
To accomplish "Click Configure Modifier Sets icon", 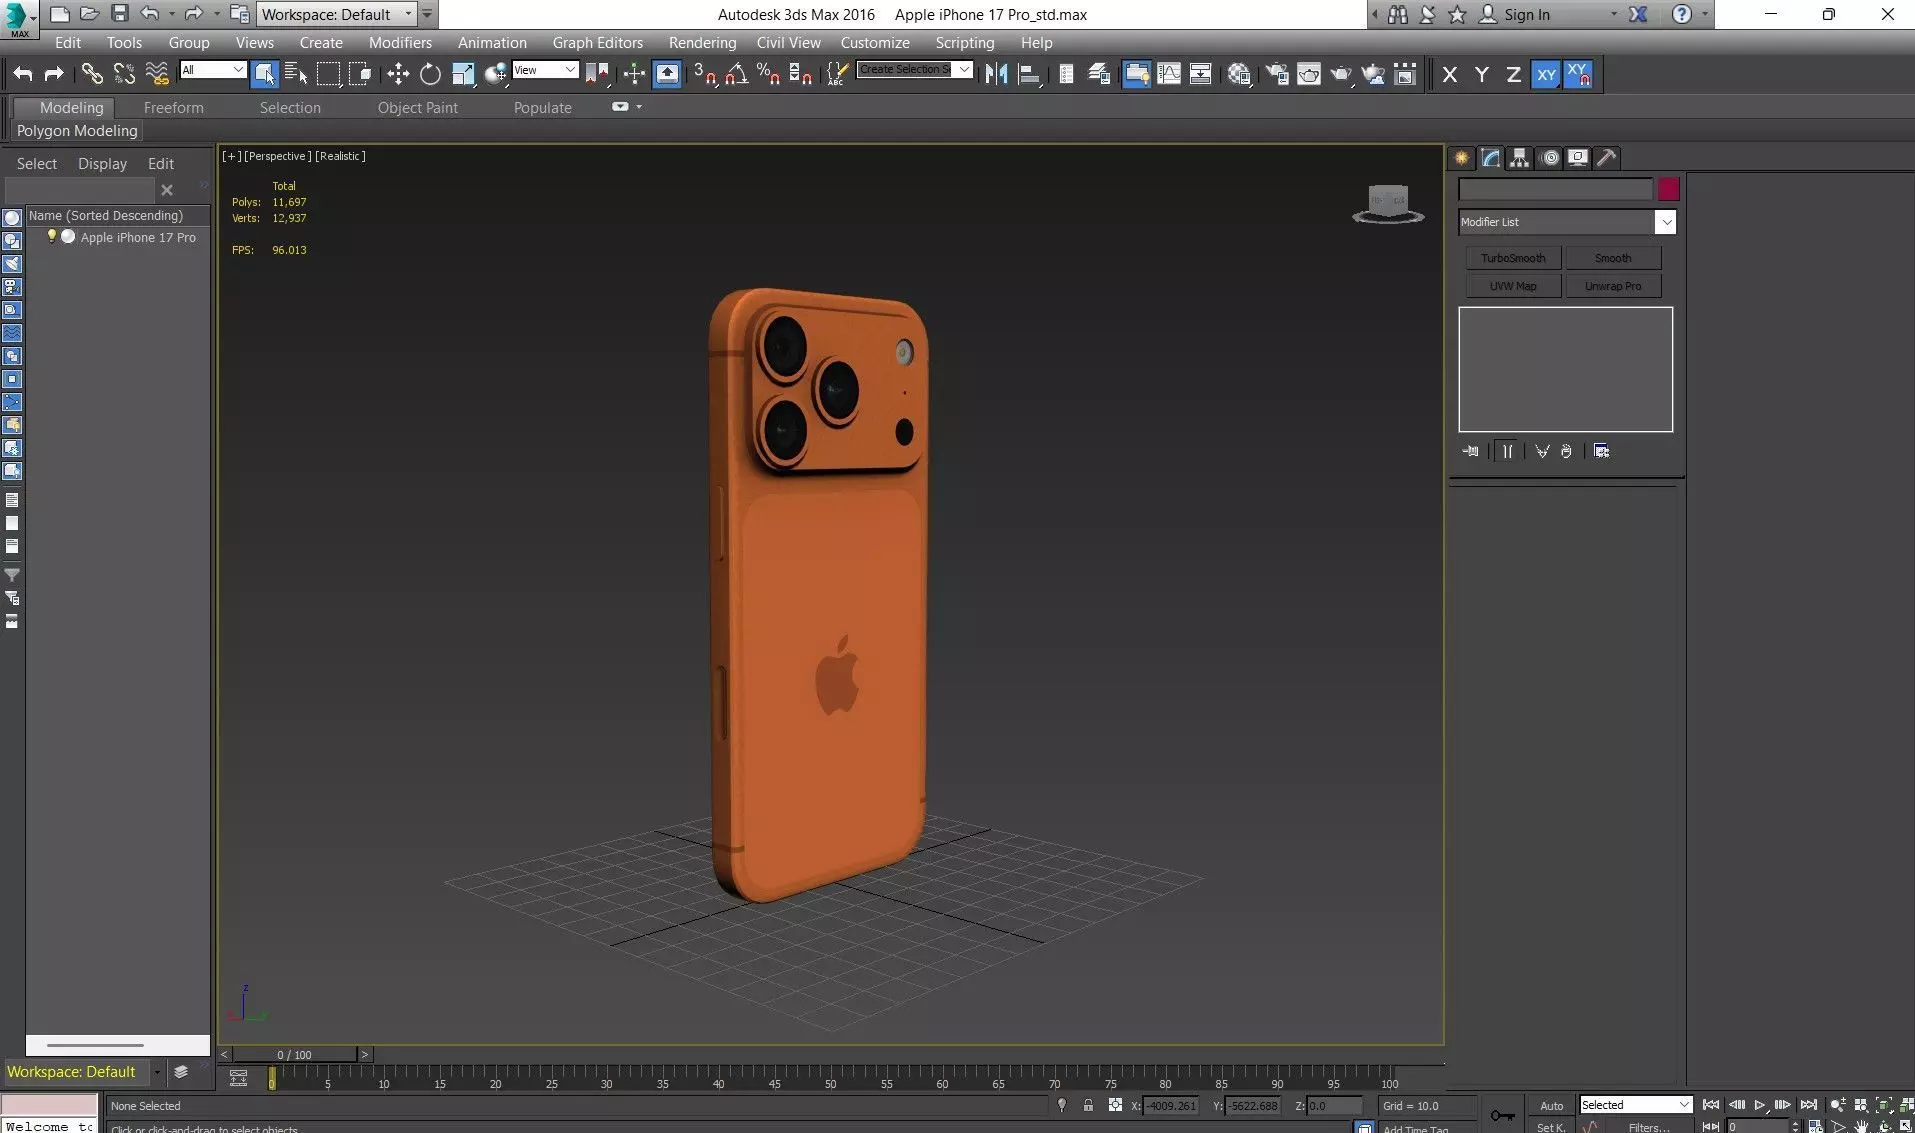I will 1601,451.
